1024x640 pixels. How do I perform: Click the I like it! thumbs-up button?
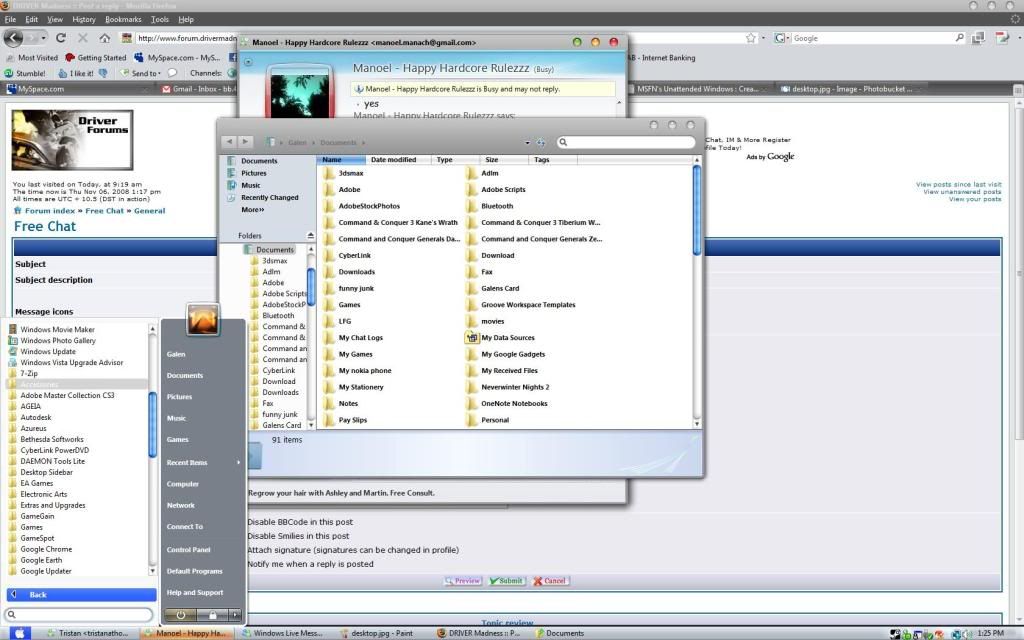(x=76, y=73)
